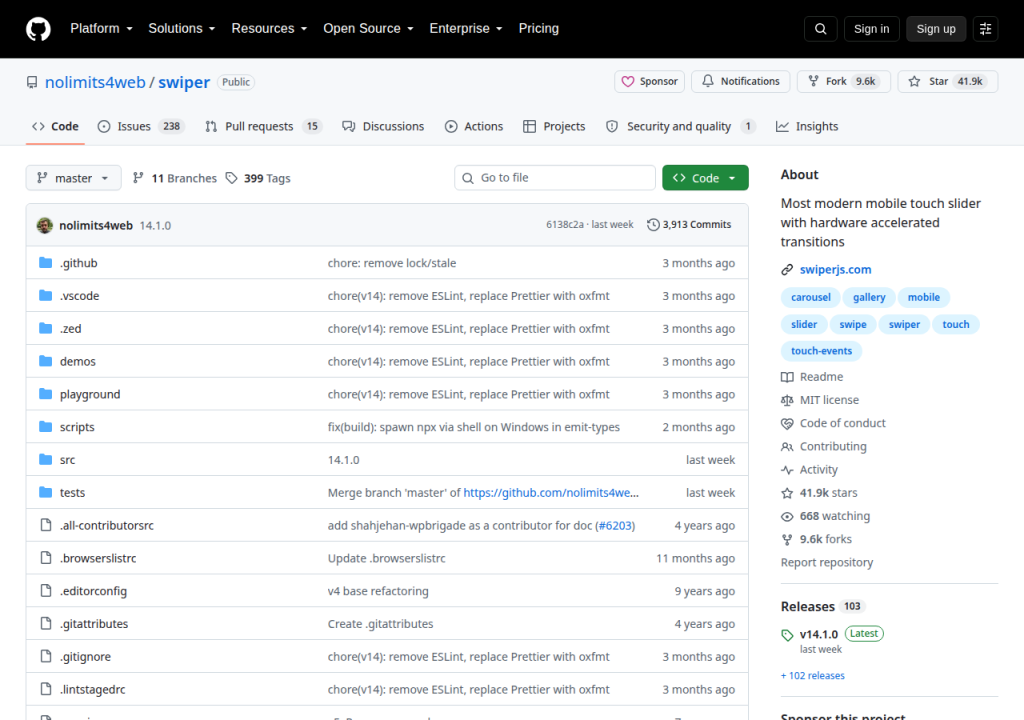
Task: Open the .gitignore file
Action: [86, 657]
